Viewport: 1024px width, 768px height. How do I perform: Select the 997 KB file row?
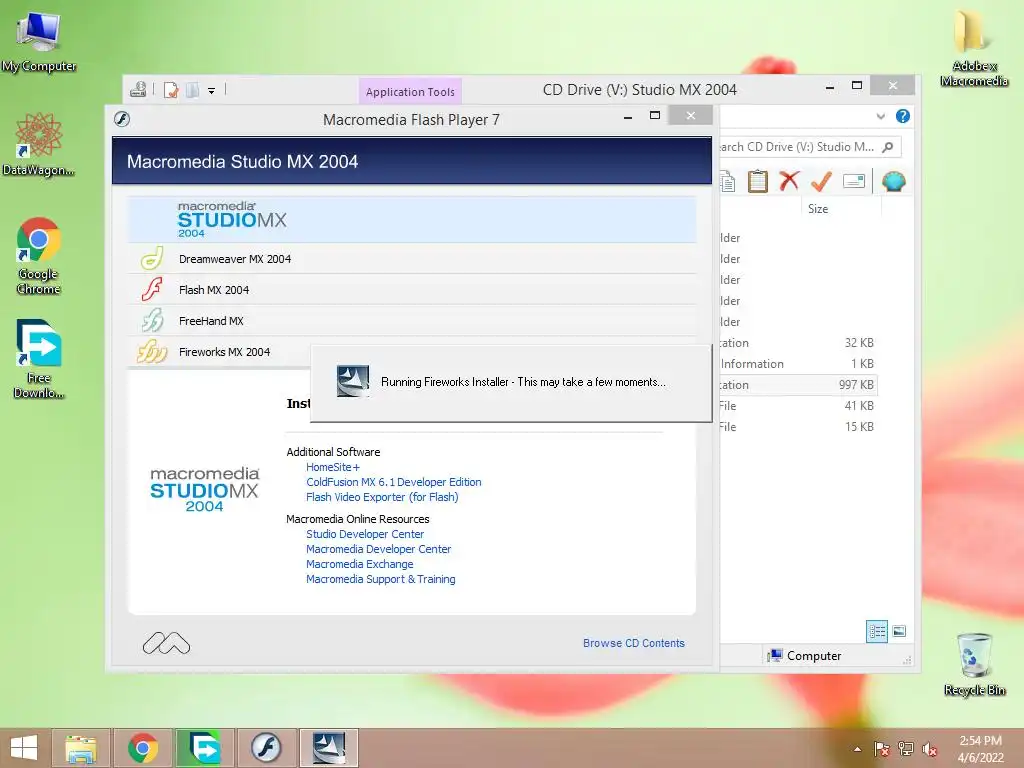pyautogui.click(x=799, y=385)
